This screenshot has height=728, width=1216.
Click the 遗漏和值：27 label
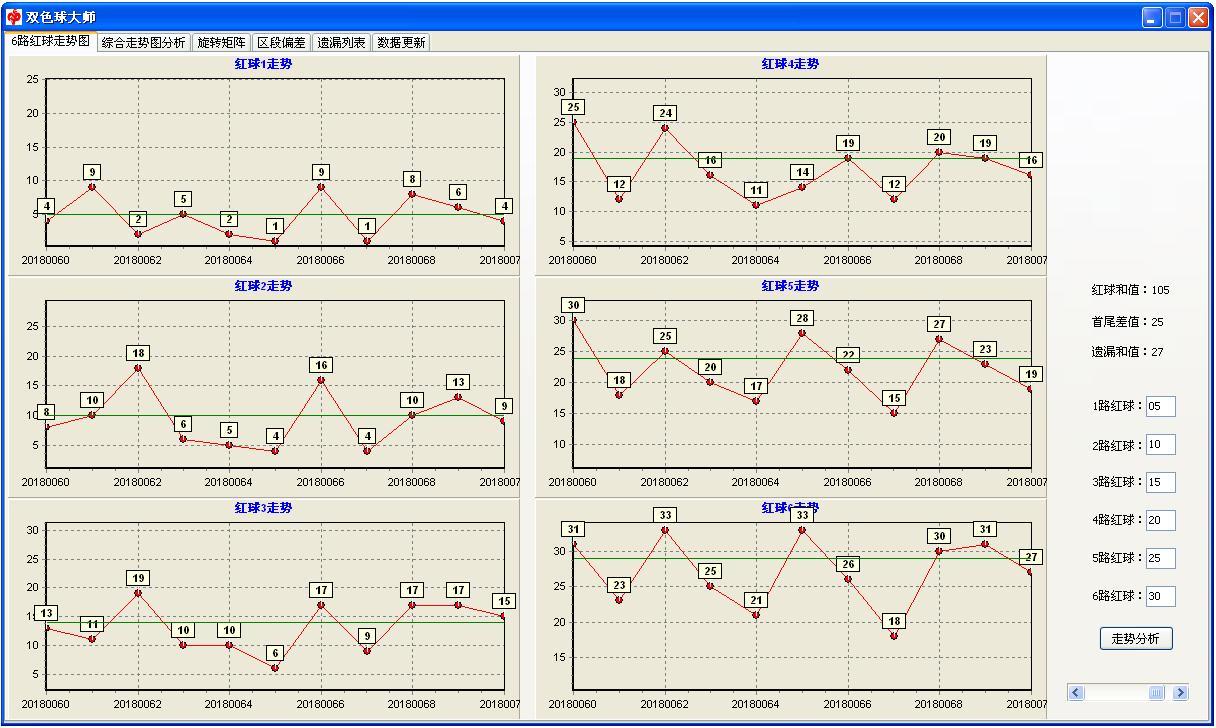point(1127,352)
